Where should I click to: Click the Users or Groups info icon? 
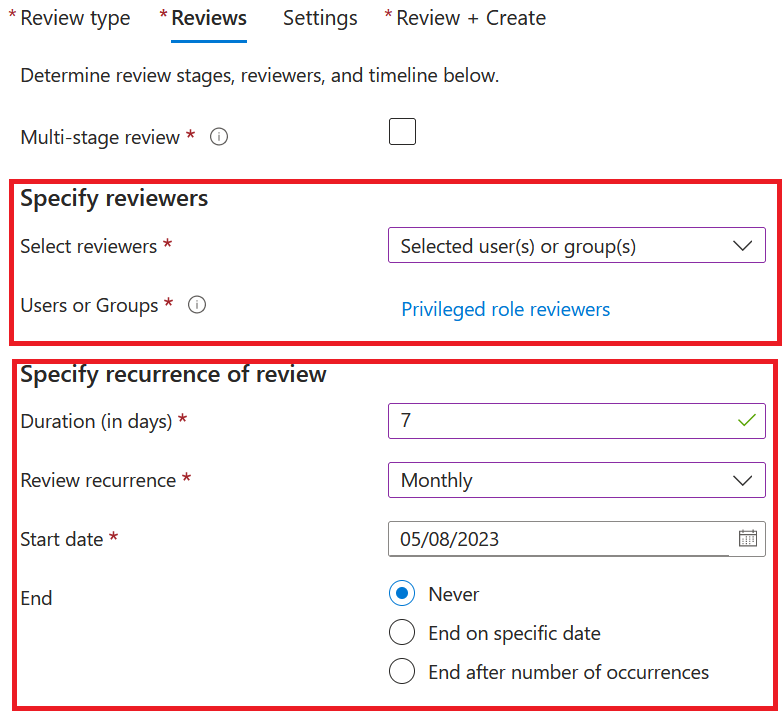tap(197, 306)
